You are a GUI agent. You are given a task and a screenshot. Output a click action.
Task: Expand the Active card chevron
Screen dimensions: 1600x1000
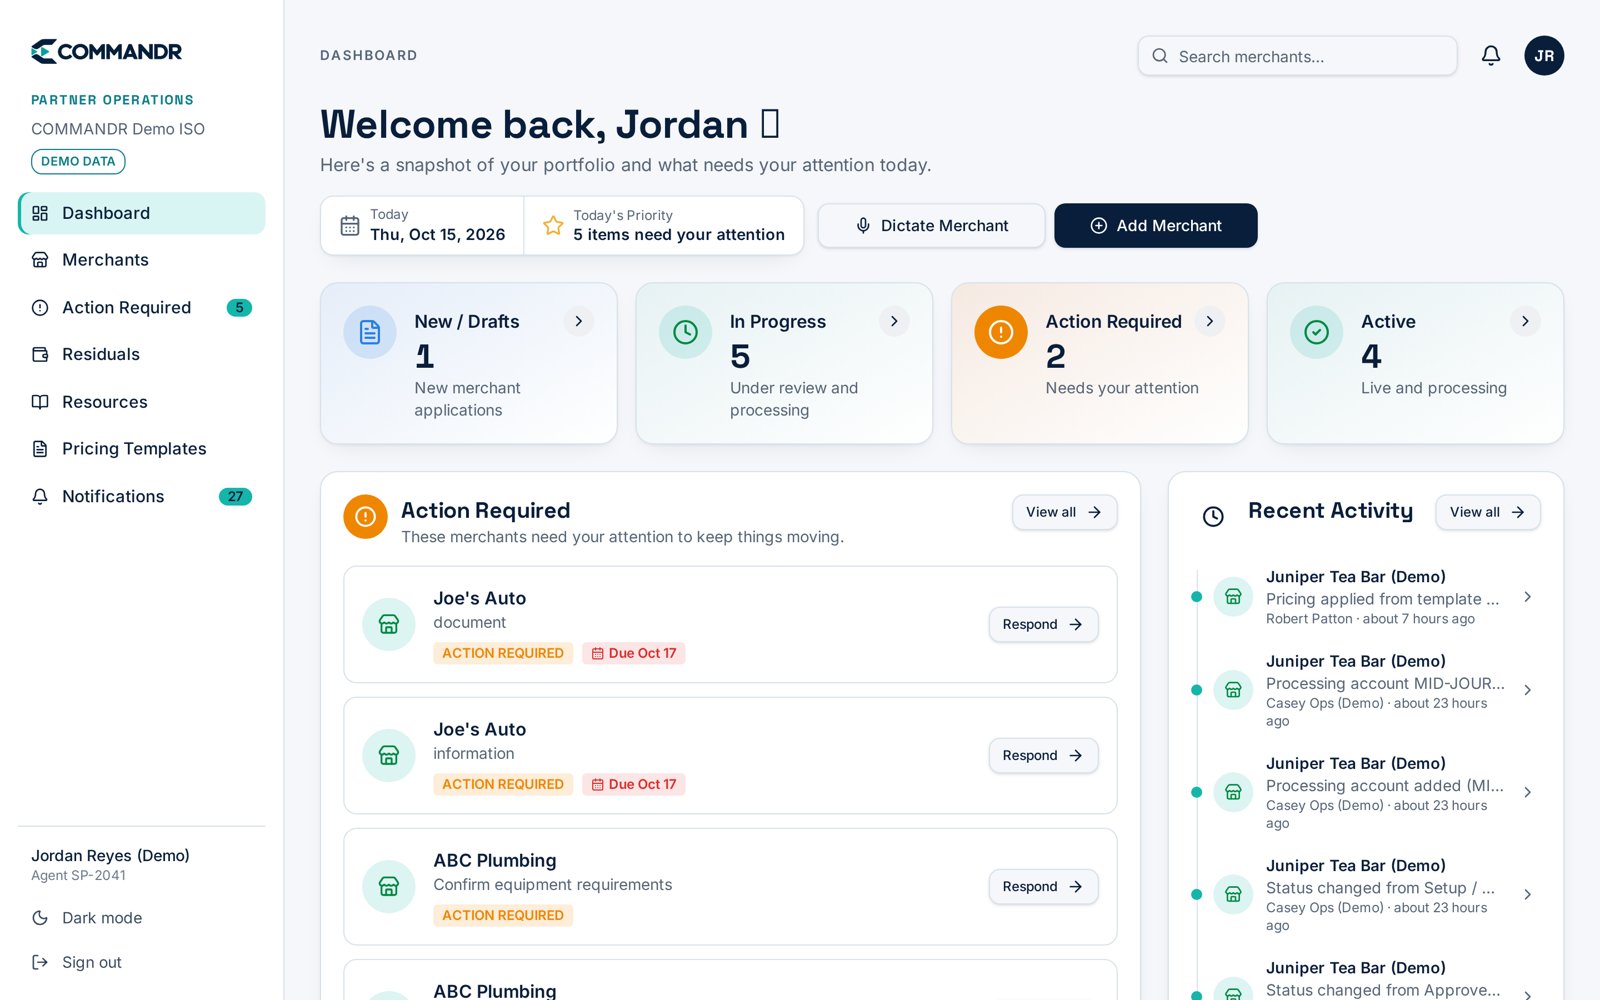click(1525, 321)
